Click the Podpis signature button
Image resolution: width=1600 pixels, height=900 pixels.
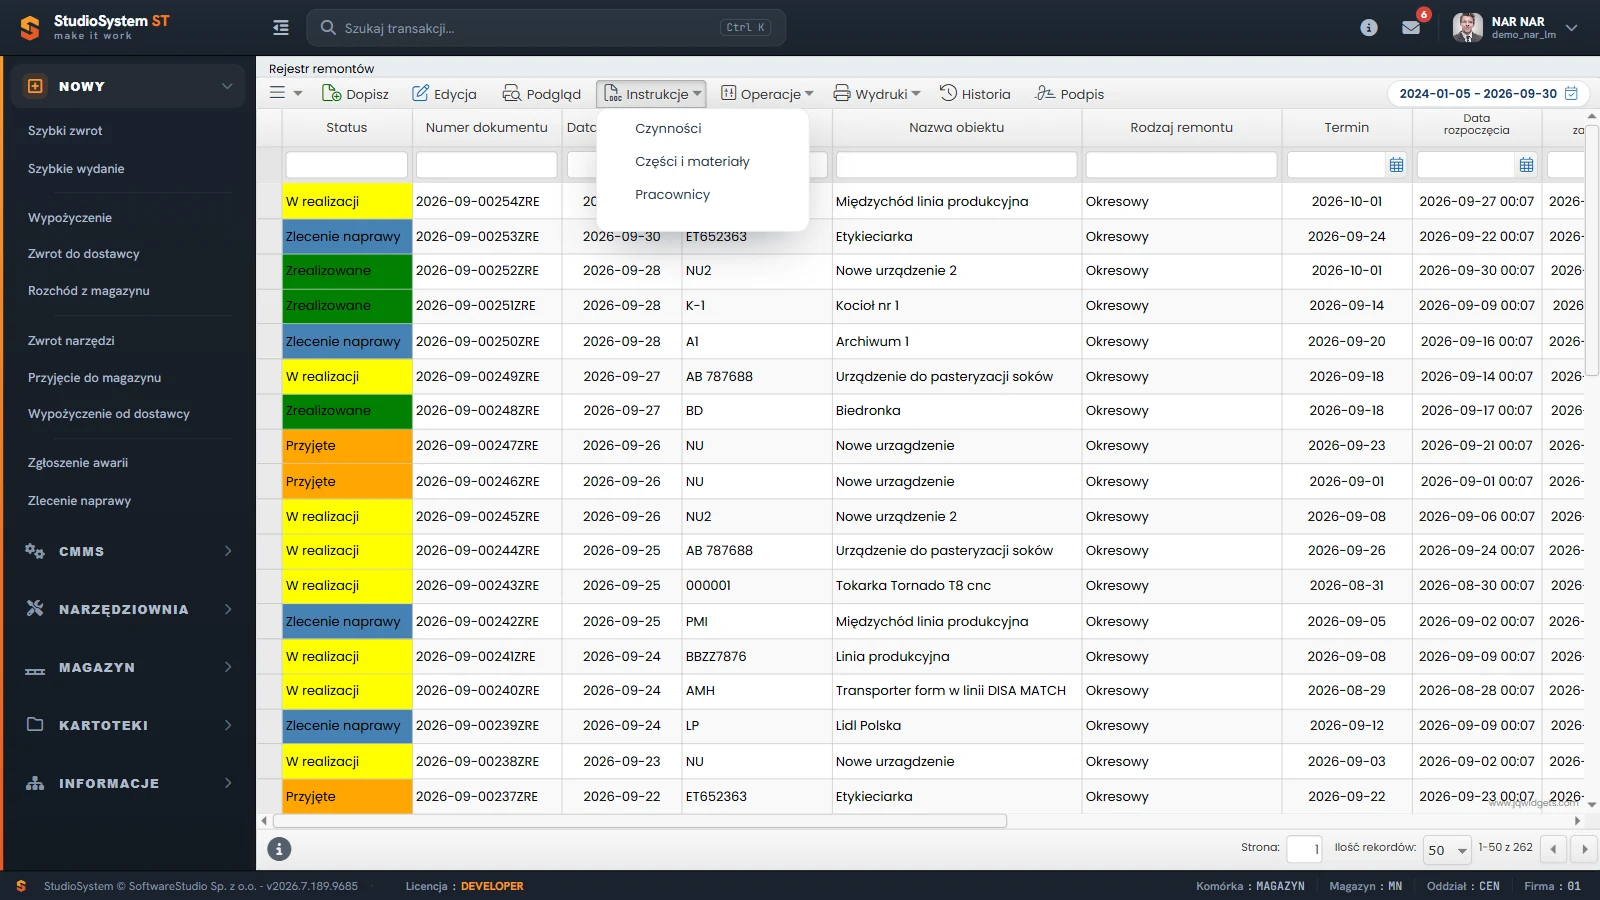point(1070,94)
